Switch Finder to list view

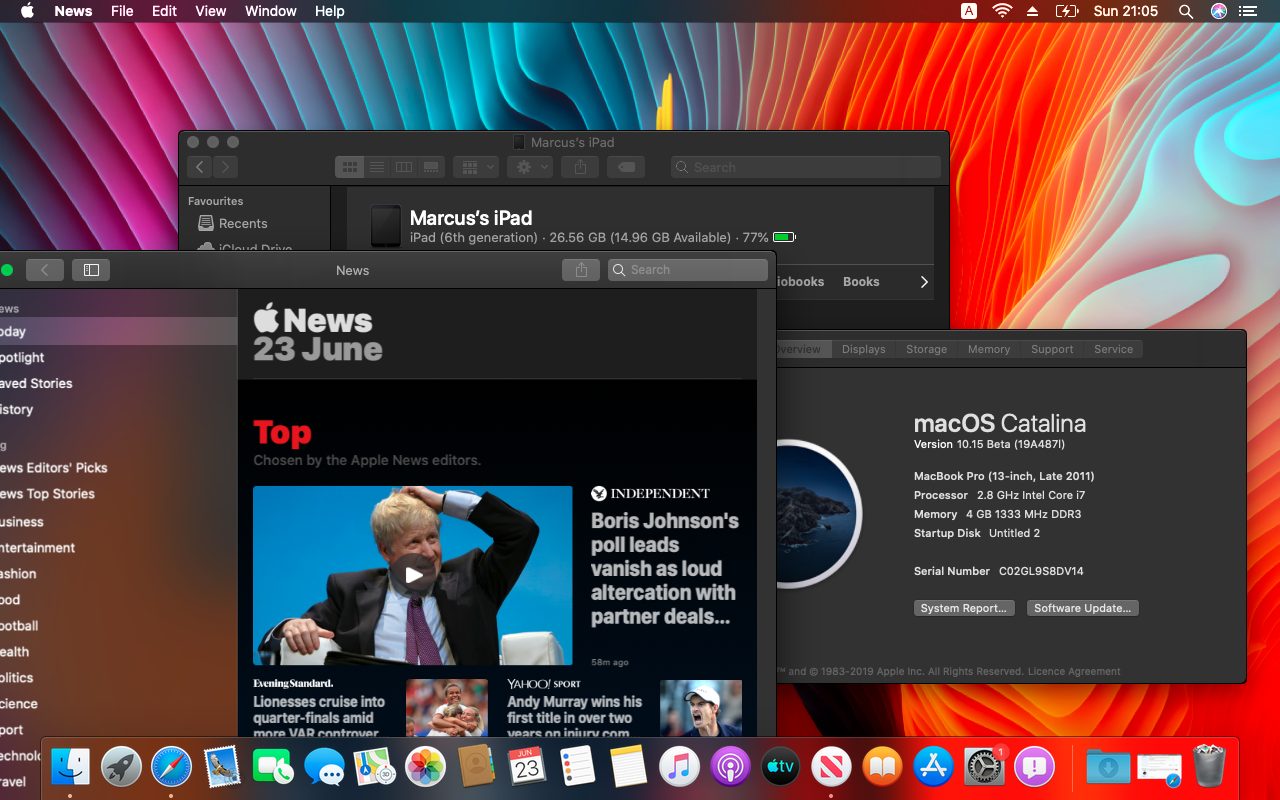click(377, 167)
